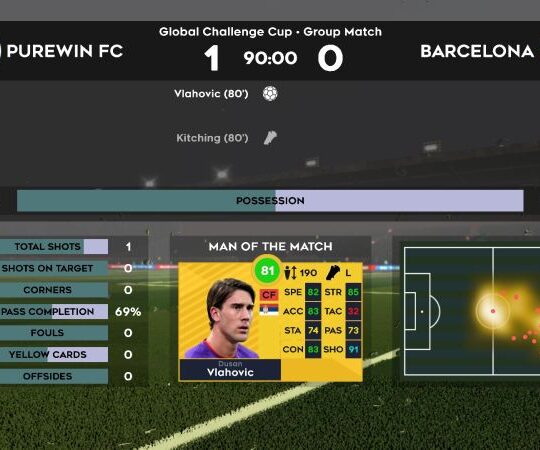540x450 pixels.
Task: Click the Yellow Cards stat bar
Action: (x=54, y=354)
